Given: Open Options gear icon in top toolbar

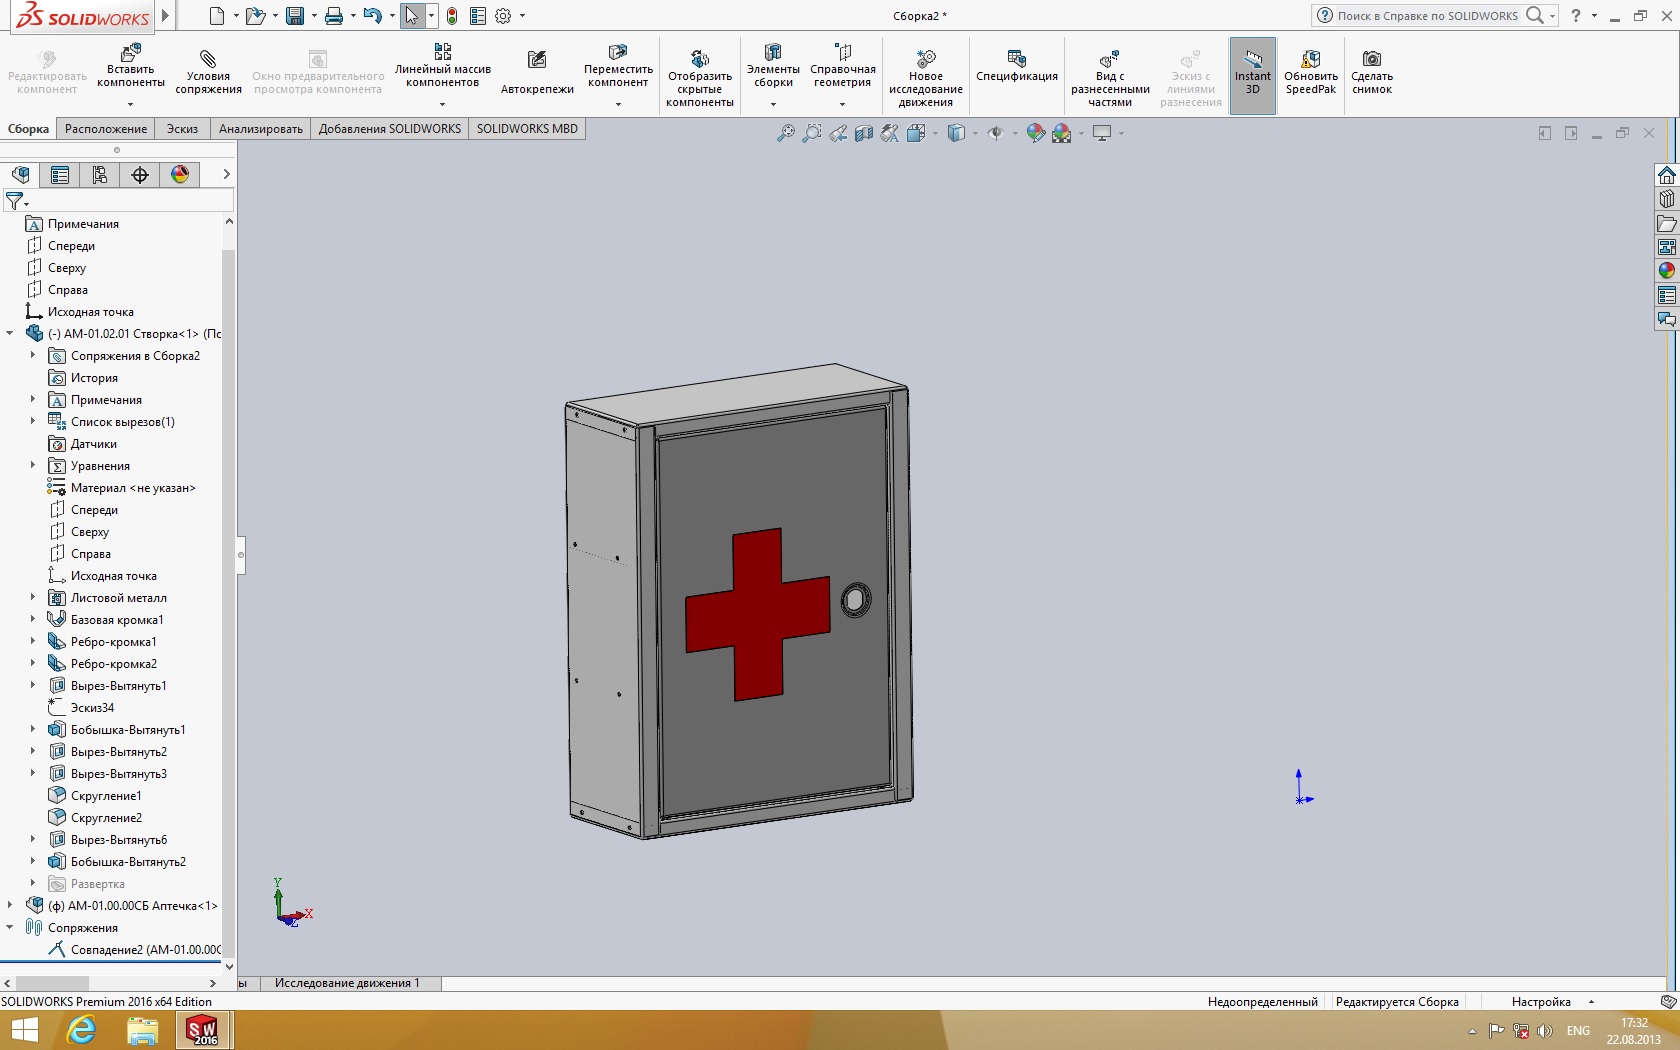Looking at the screenshot, I should pyautogui.click(x=503, y=16).
